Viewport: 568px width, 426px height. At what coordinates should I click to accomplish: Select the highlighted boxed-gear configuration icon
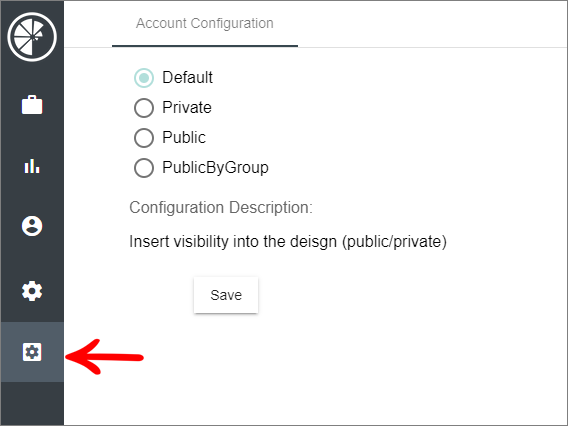[x=32, y=352]
